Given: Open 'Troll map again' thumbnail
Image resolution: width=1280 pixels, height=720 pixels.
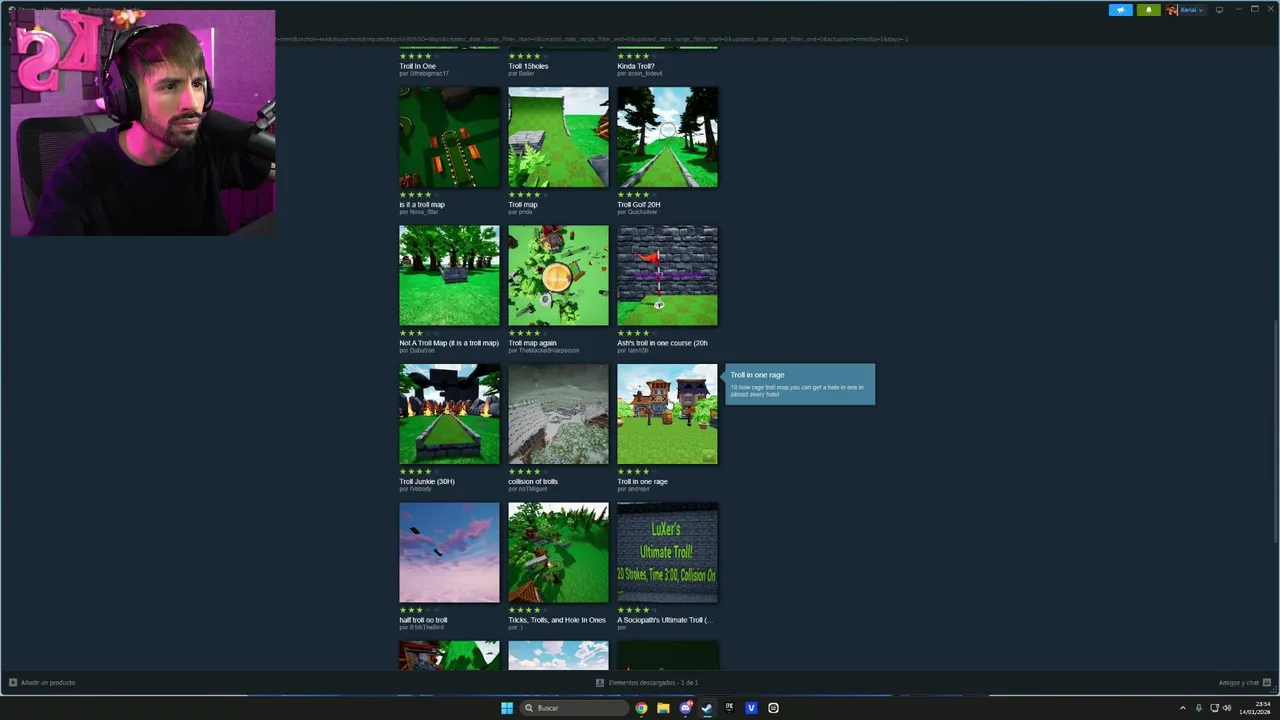Looking at the screenshot, I should (558, 275).
